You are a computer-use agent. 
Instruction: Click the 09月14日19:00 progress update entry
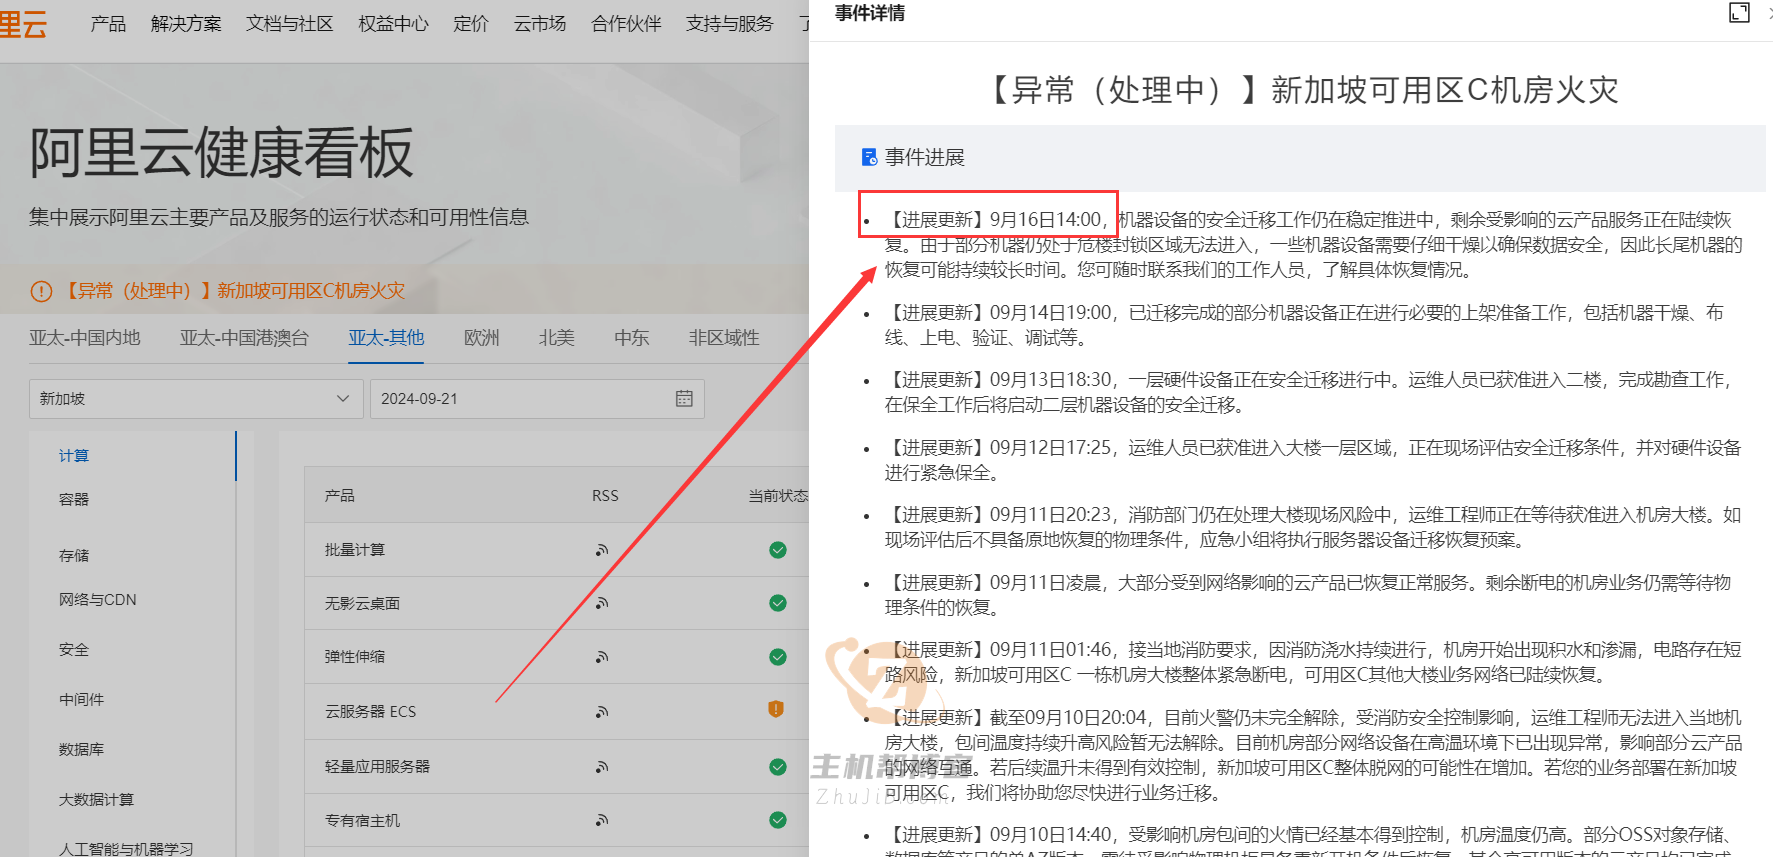pyautogui.click(x=1304, y=325)
